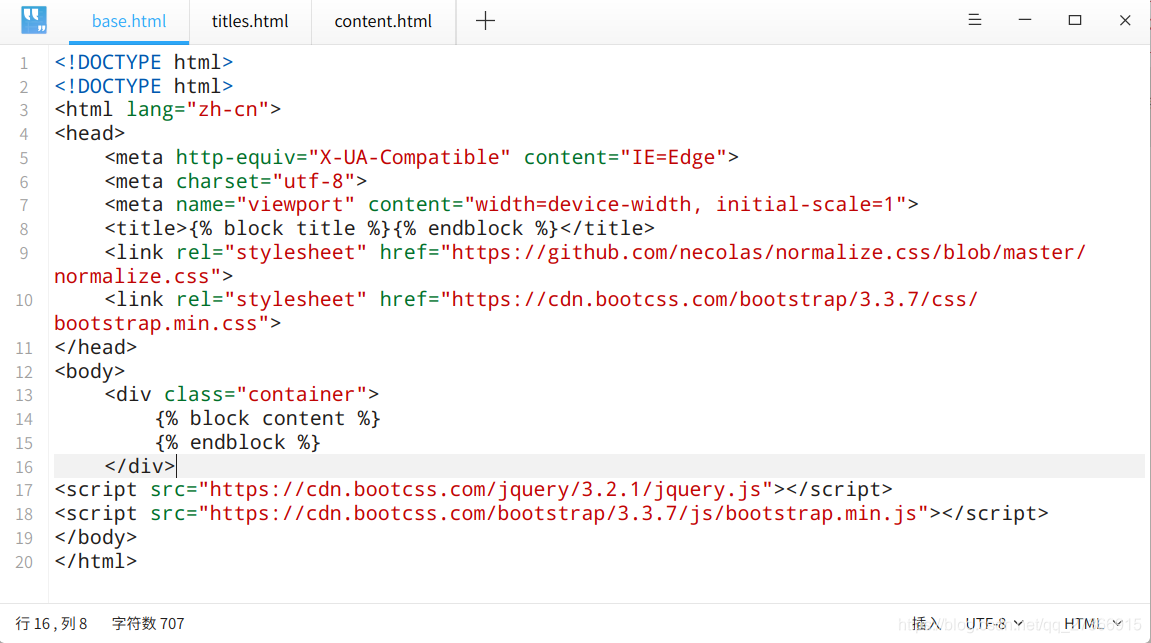Click the bootcss bootstrap css href URL
This screenshot has height=643, width=1151.
tap(714, 299)
